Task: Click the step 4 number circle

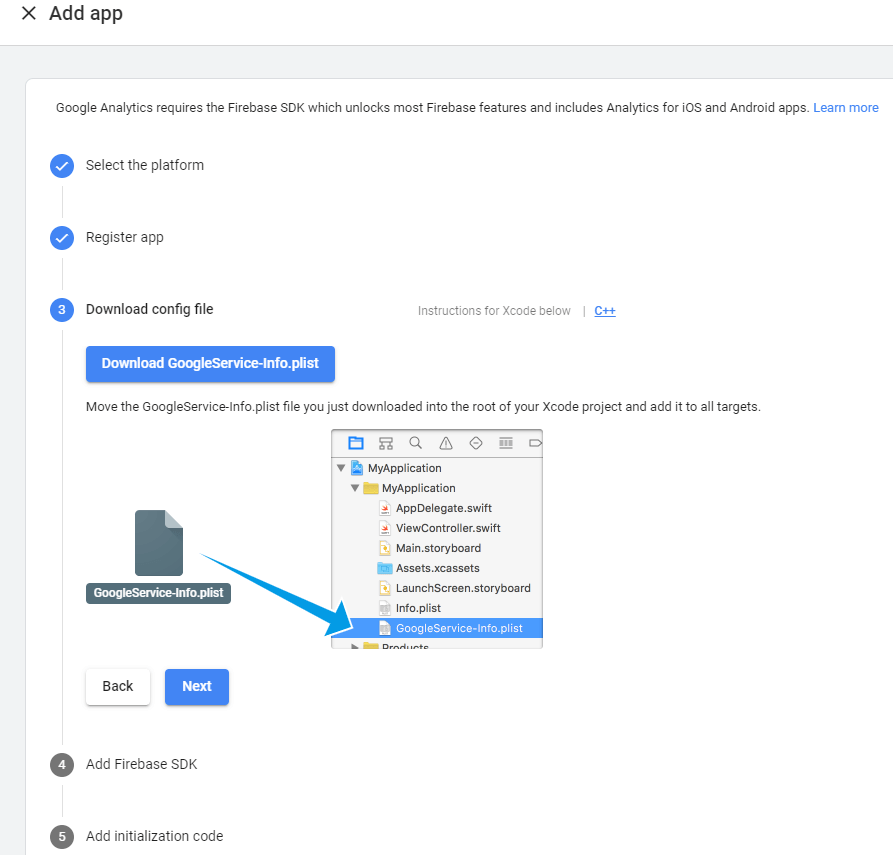Action: (x=62, y=765)
